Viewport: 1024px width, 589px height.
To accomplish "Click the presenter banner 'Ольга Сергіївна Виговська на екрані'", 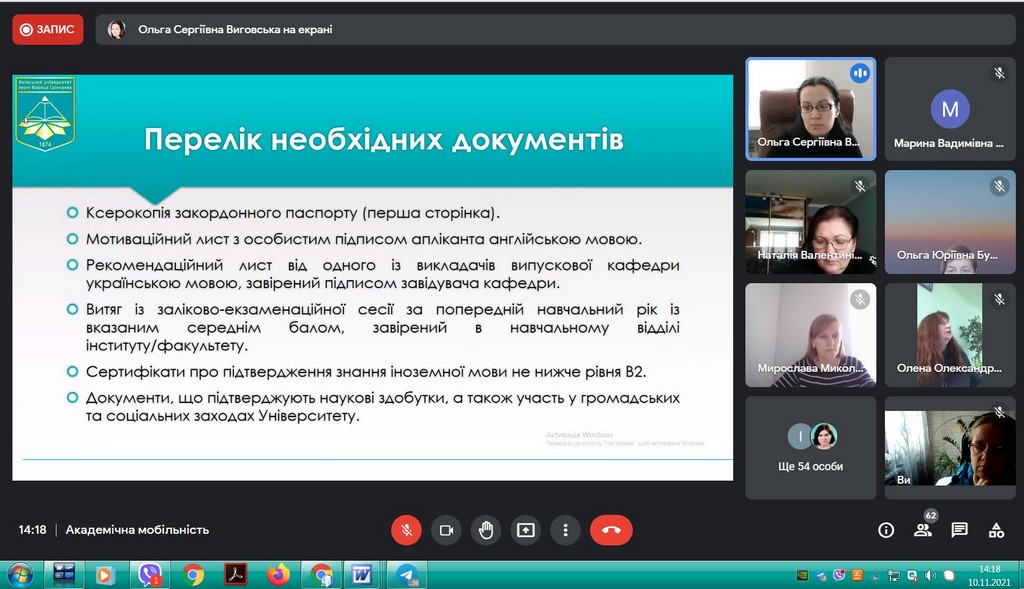I will pyautogui.click(x=235, y=30).
